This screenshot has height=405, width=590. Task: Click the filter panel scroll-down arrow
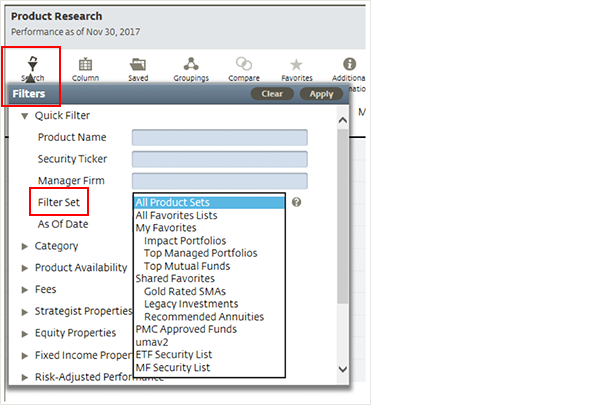(x=343, y=369)
